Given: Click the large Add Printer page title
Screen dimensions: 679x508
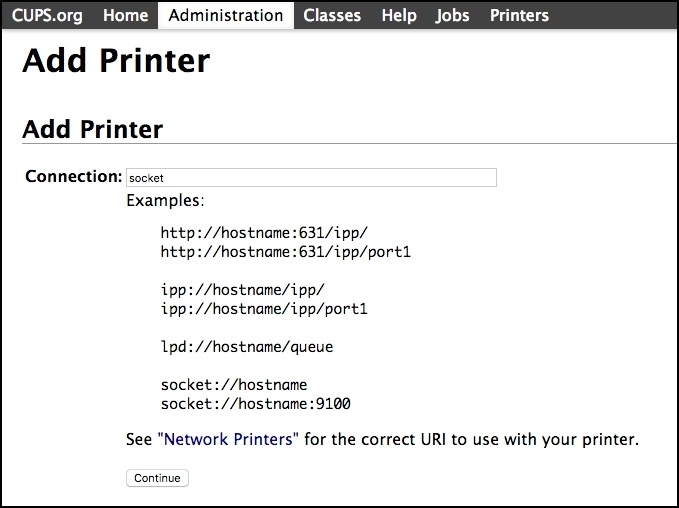Looking at the screenshot, I should point(116,61).
